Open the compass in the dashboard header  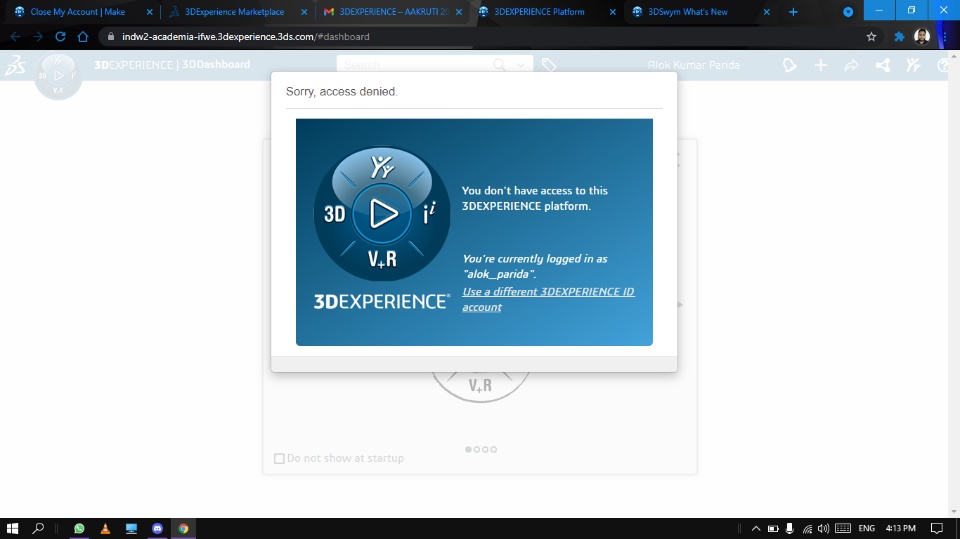click(58, 76)
